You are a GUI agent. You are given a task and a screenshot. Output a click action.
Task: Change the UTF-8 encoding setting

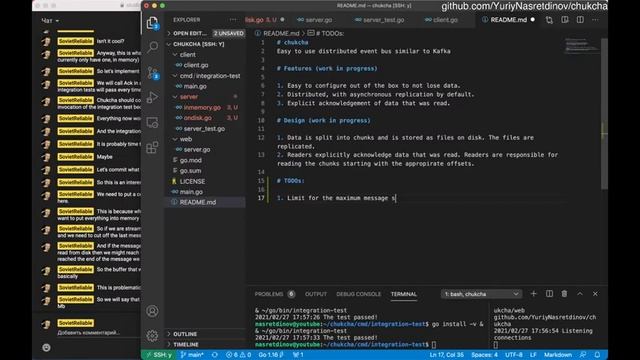click(x=514, y=355)
